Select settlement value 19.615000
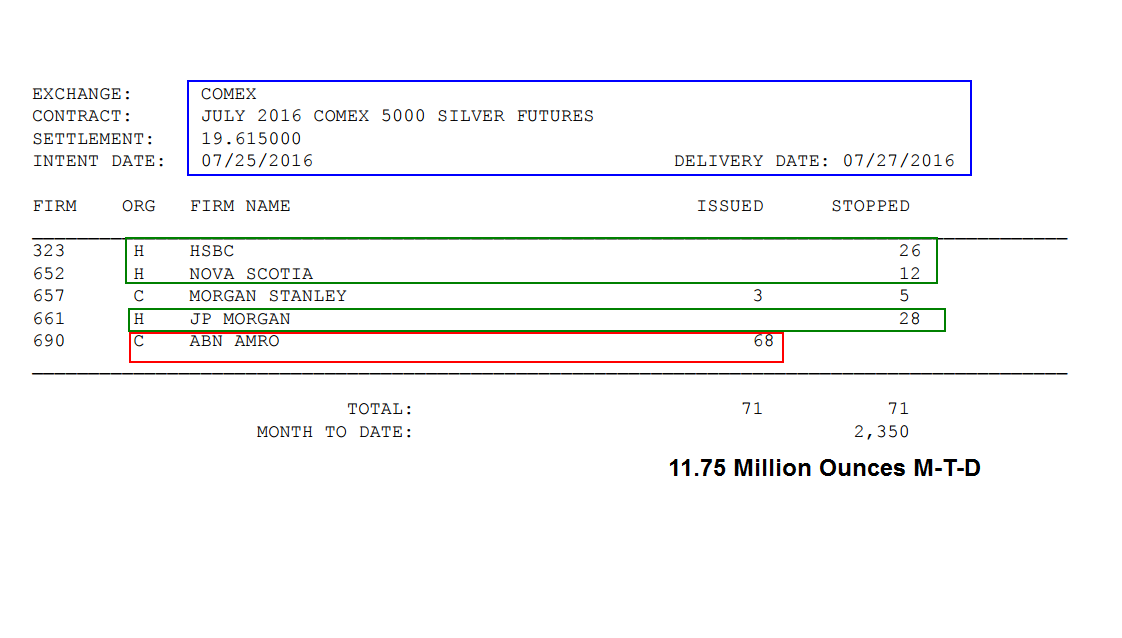Image resolution: width=1122 pixels, height=638 pixels. 251,139
